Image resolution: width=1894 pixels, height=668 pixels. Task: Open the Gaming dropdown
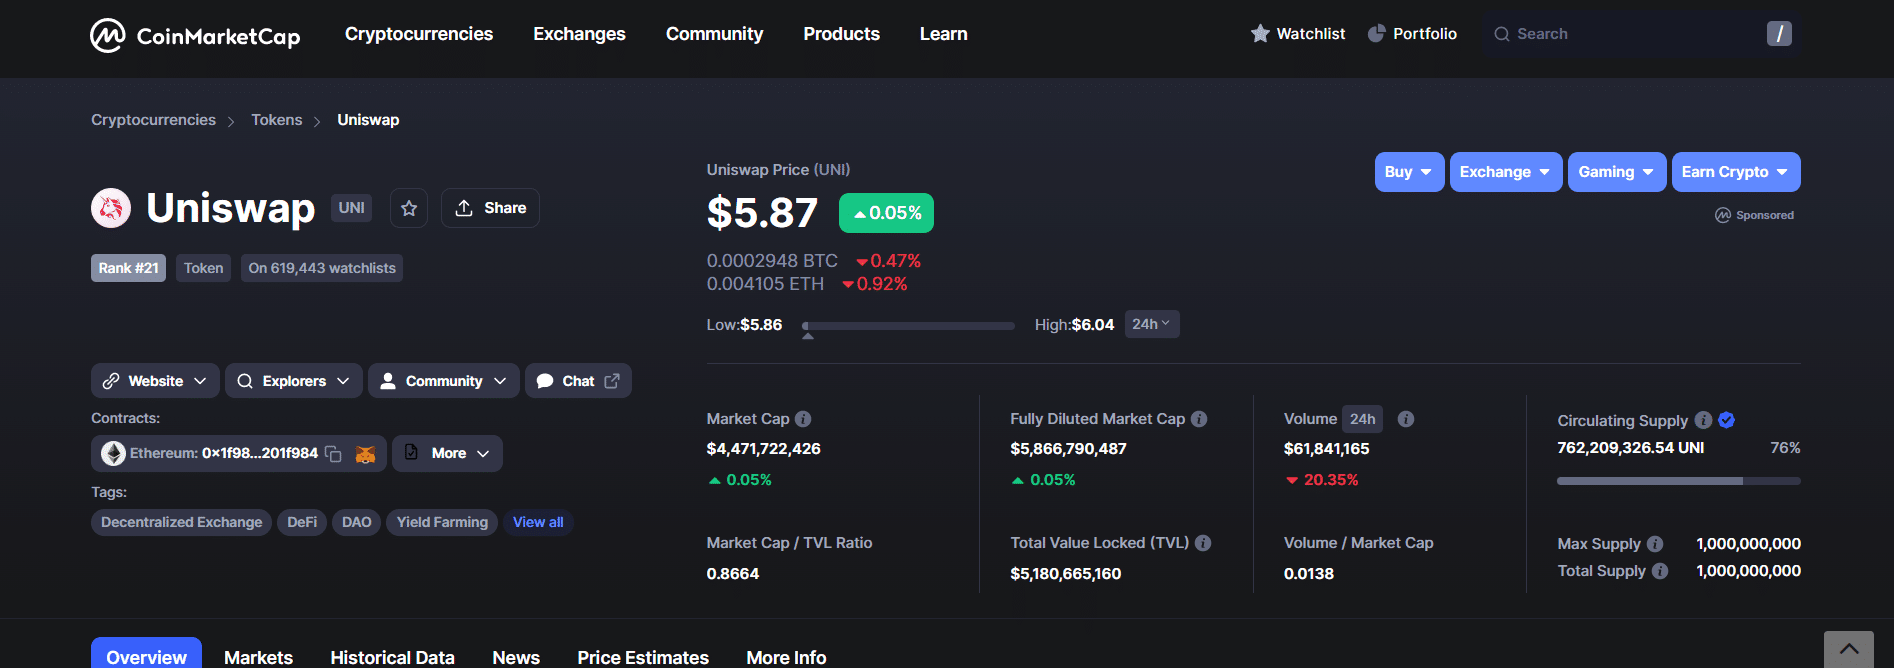(x=1617, y=172)
